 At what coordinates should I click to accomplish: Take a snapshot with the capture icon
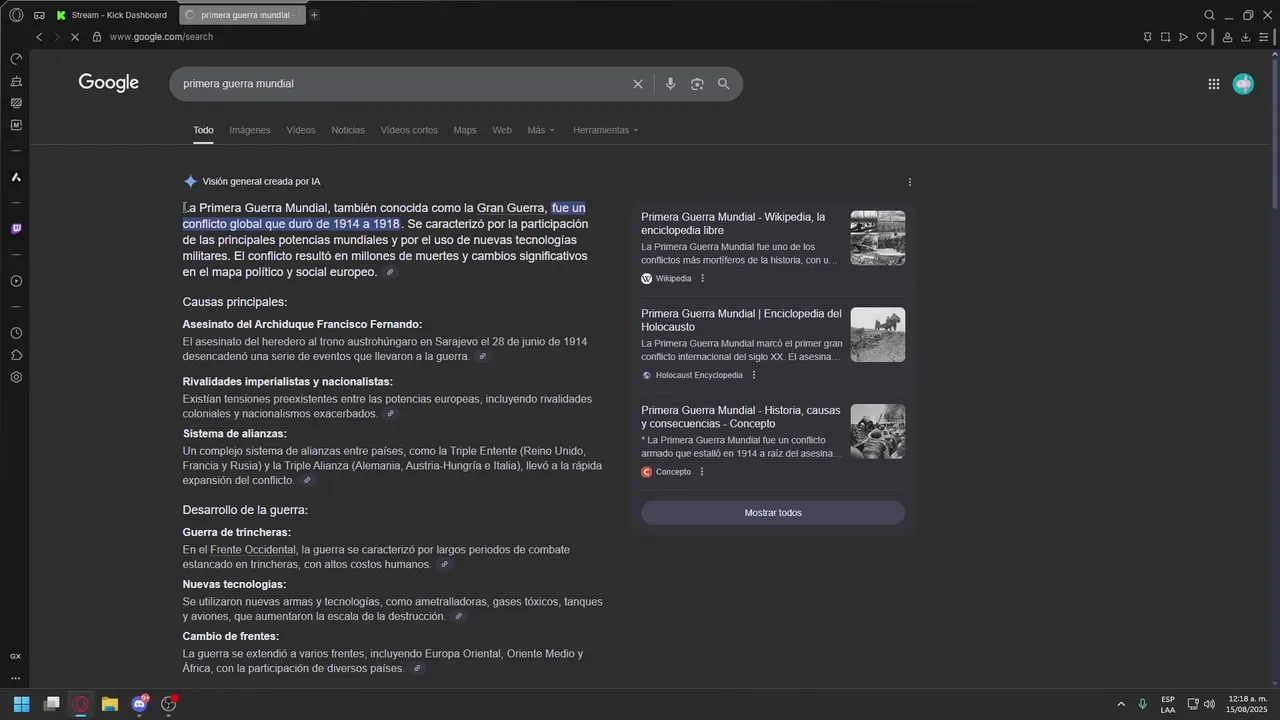[1165, 37]
